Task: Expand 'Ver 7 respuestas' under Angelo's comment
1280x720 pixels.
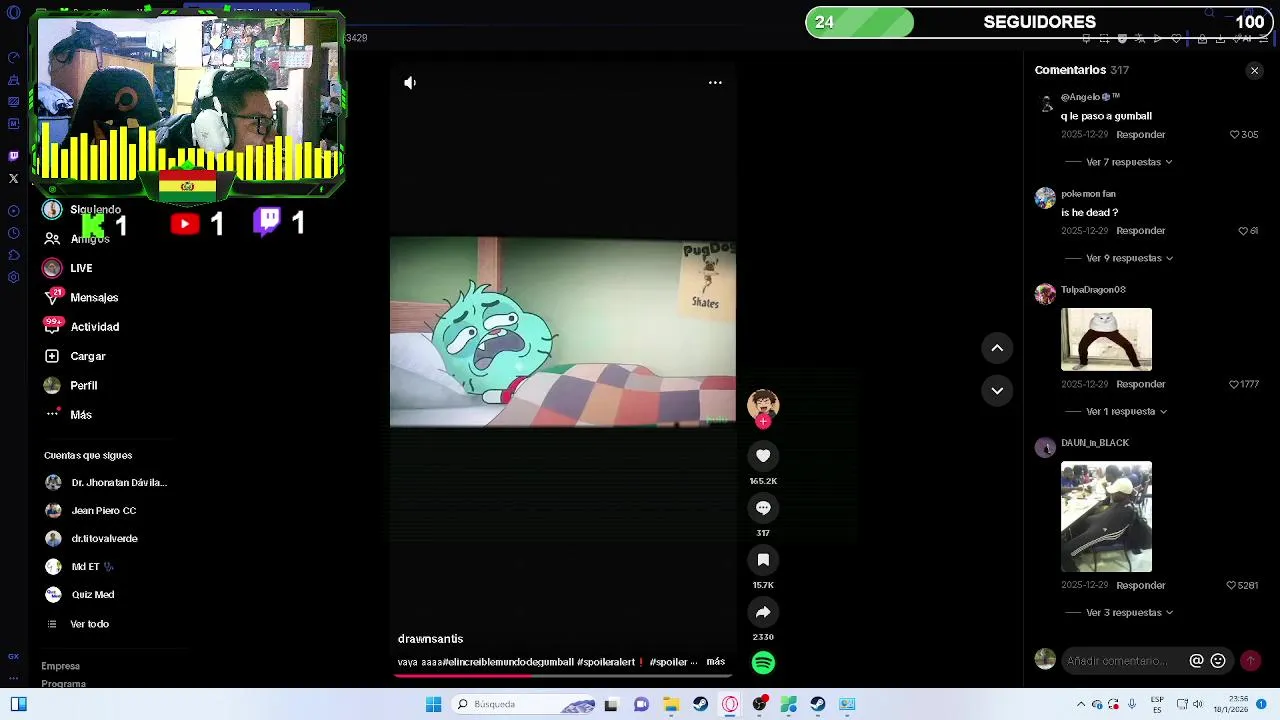Action: (1129, 162)
